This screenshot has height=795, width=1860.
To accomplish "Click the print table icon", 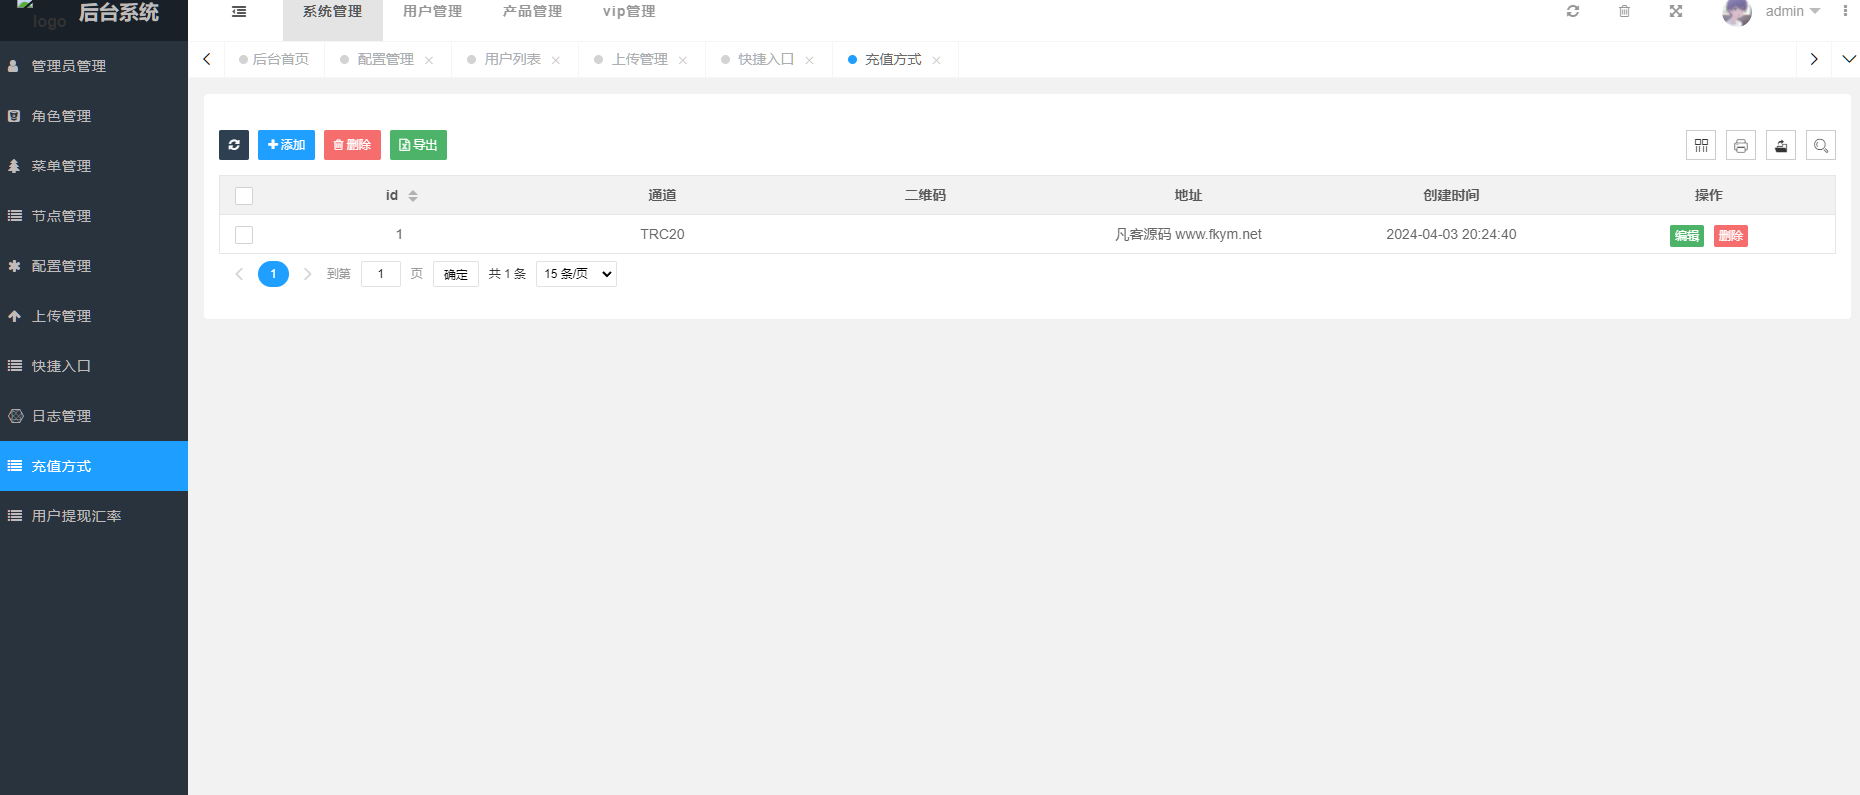I will pyautogui.click(x=1741, y=146).
